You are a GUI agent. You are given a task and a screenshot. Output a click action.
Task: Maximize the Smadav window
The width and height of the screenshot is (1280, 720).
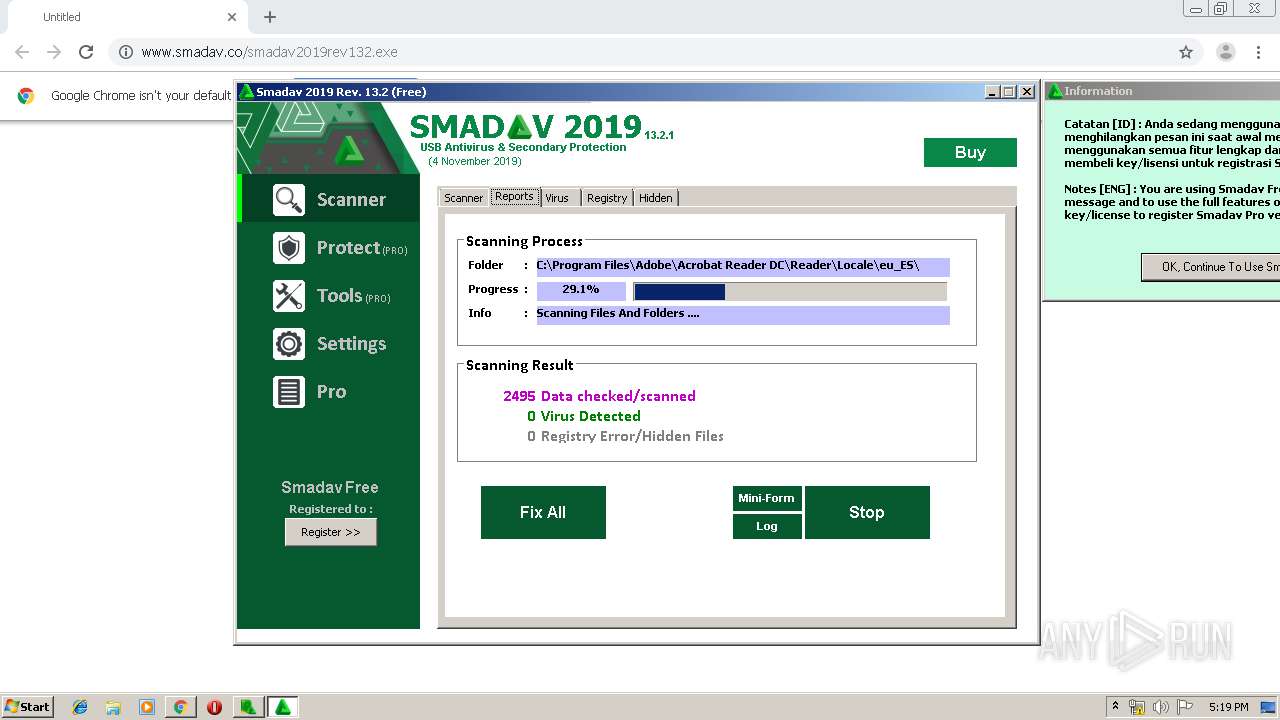point(1009,92)
